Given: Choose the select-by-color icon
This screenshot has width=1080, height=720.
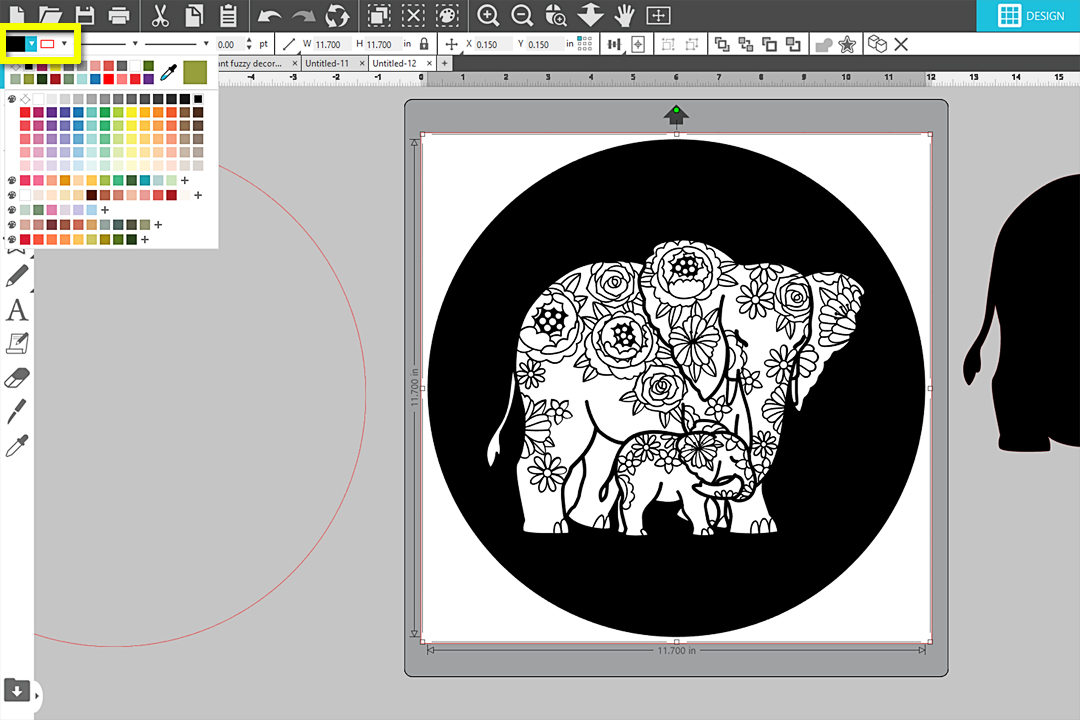Looking at the screenshot, I should tap(448, 14).
